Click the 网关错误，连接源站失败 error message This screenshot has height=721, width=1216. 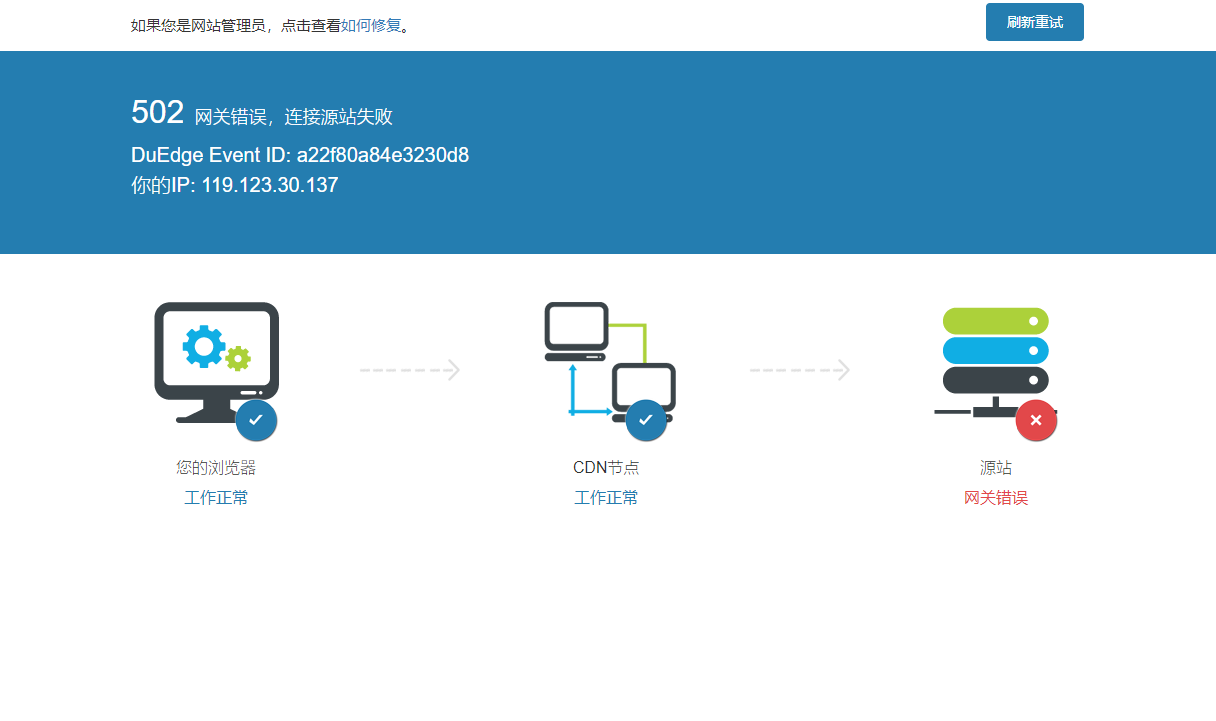click(293, 117)
